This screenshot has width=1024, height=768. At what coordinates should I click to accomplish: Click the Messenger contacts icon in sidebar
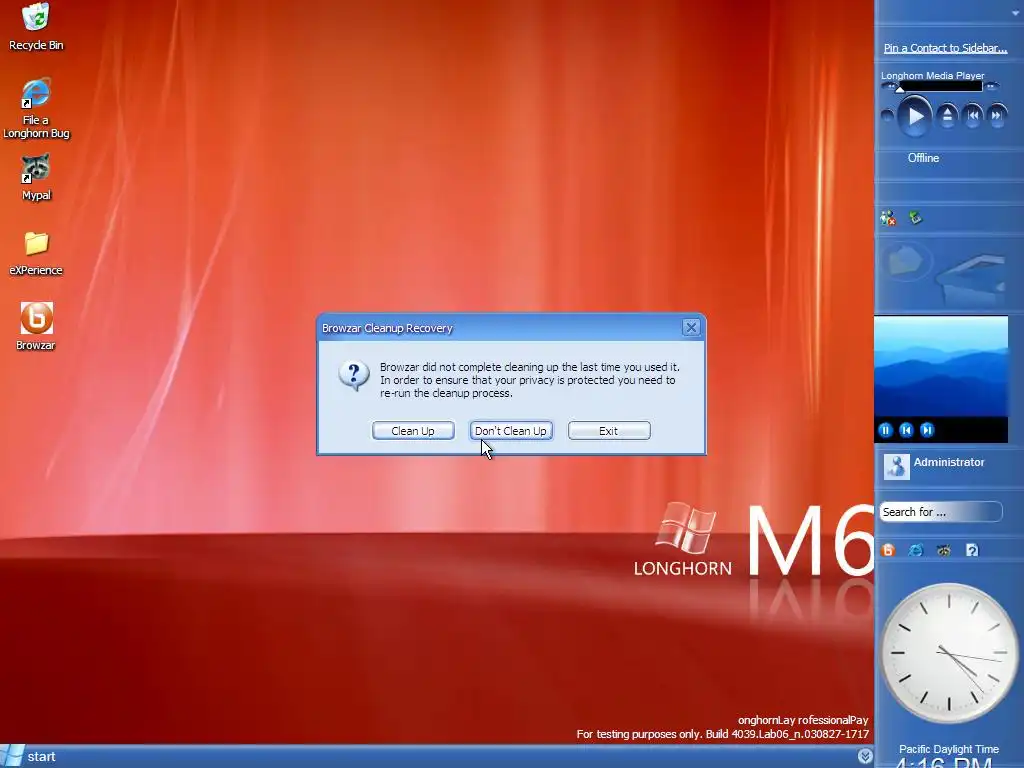(888, 218)
